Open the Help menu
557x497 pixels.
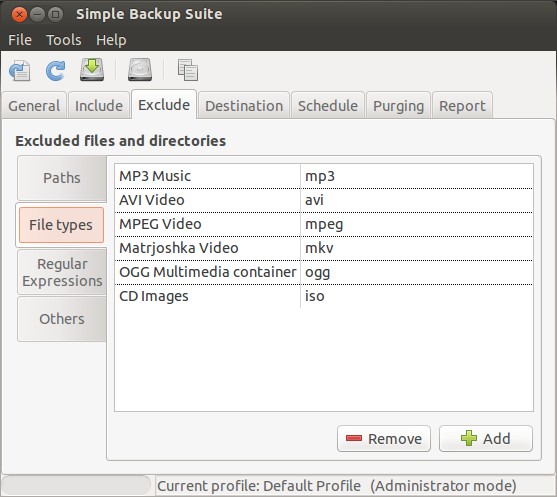(x=111, y=40)
